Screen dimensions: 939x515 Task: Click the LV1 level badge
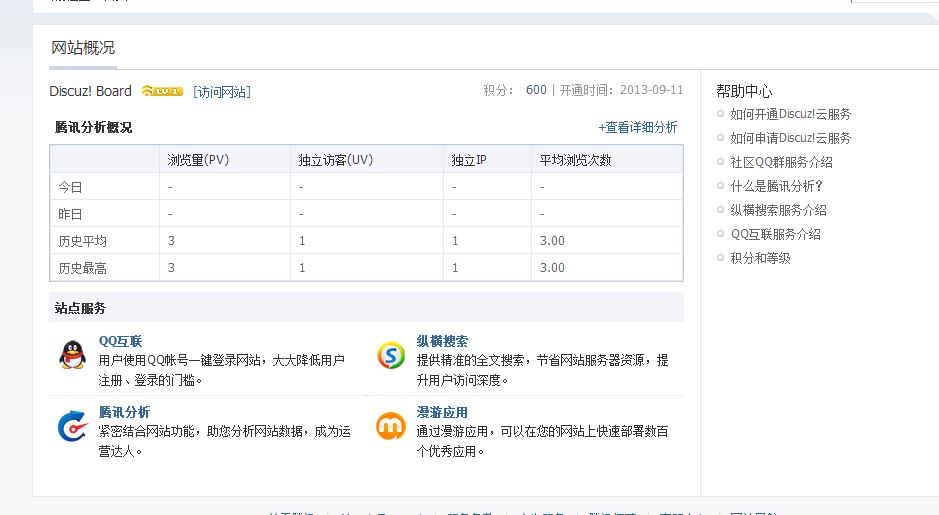pyautogui.click(x=162, y=91)
